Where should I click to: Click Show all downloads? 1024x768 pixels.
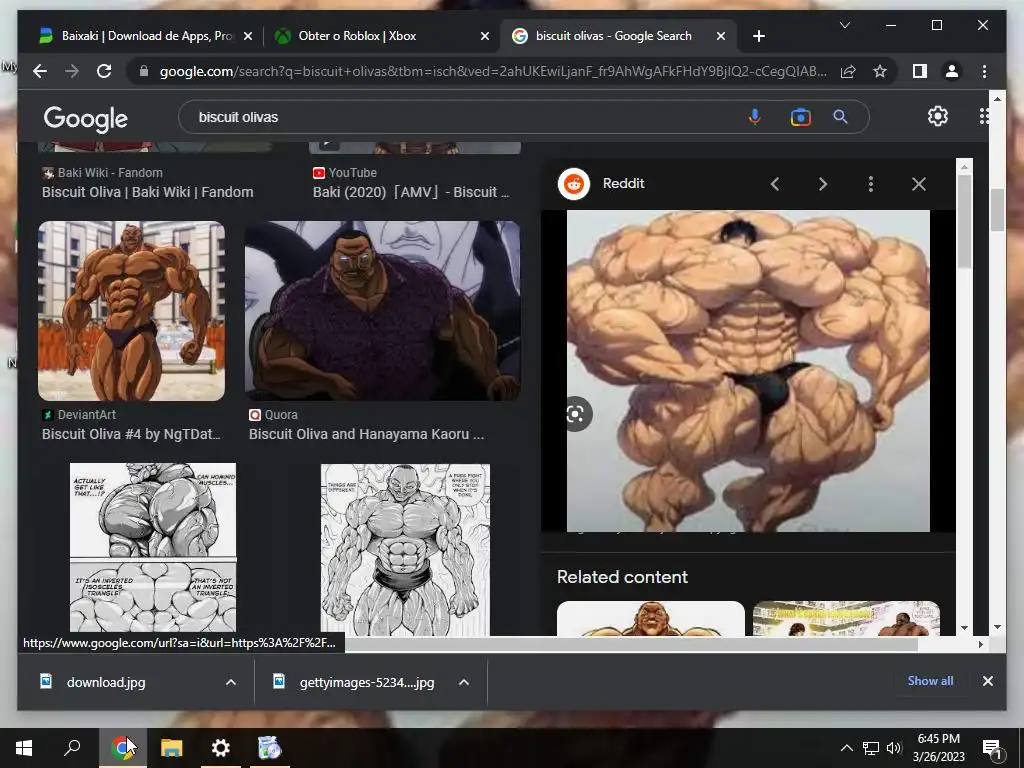click(x=930, y=681)
